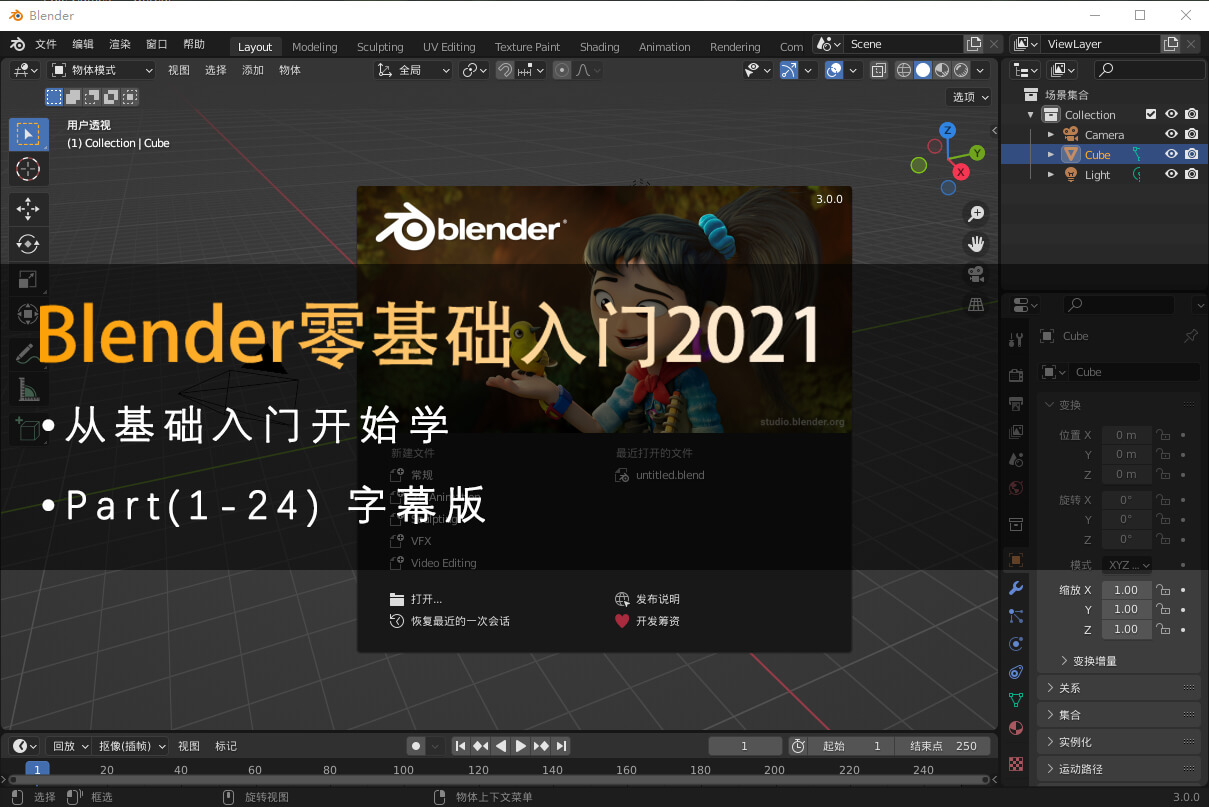Viewport: 1209px width, 807px height.
Task: Click 打开... on the splash screen
Action: click(x=426, y=599)
